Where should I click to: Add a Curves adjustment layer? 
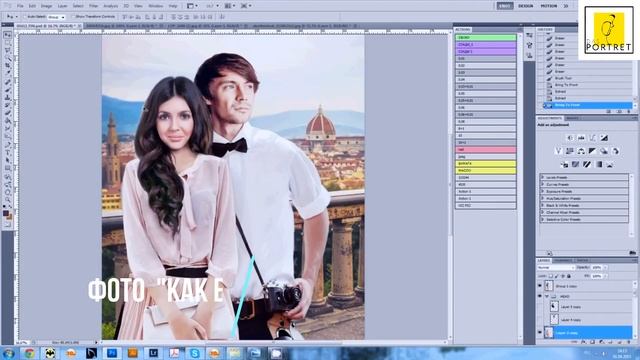[593, 138]
